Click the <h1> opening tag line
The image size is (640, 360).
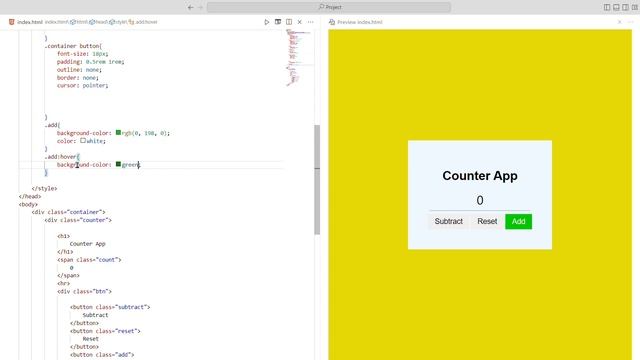click(x=63, y=236)
